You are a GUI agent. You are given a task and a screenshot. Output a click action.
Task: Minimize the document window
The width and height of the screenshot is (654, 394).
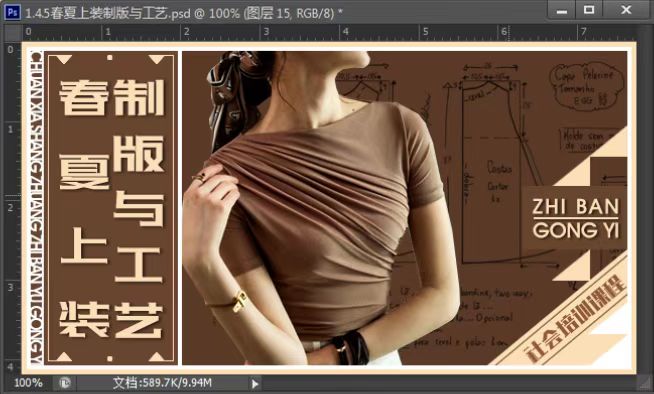tap(561, 10)
